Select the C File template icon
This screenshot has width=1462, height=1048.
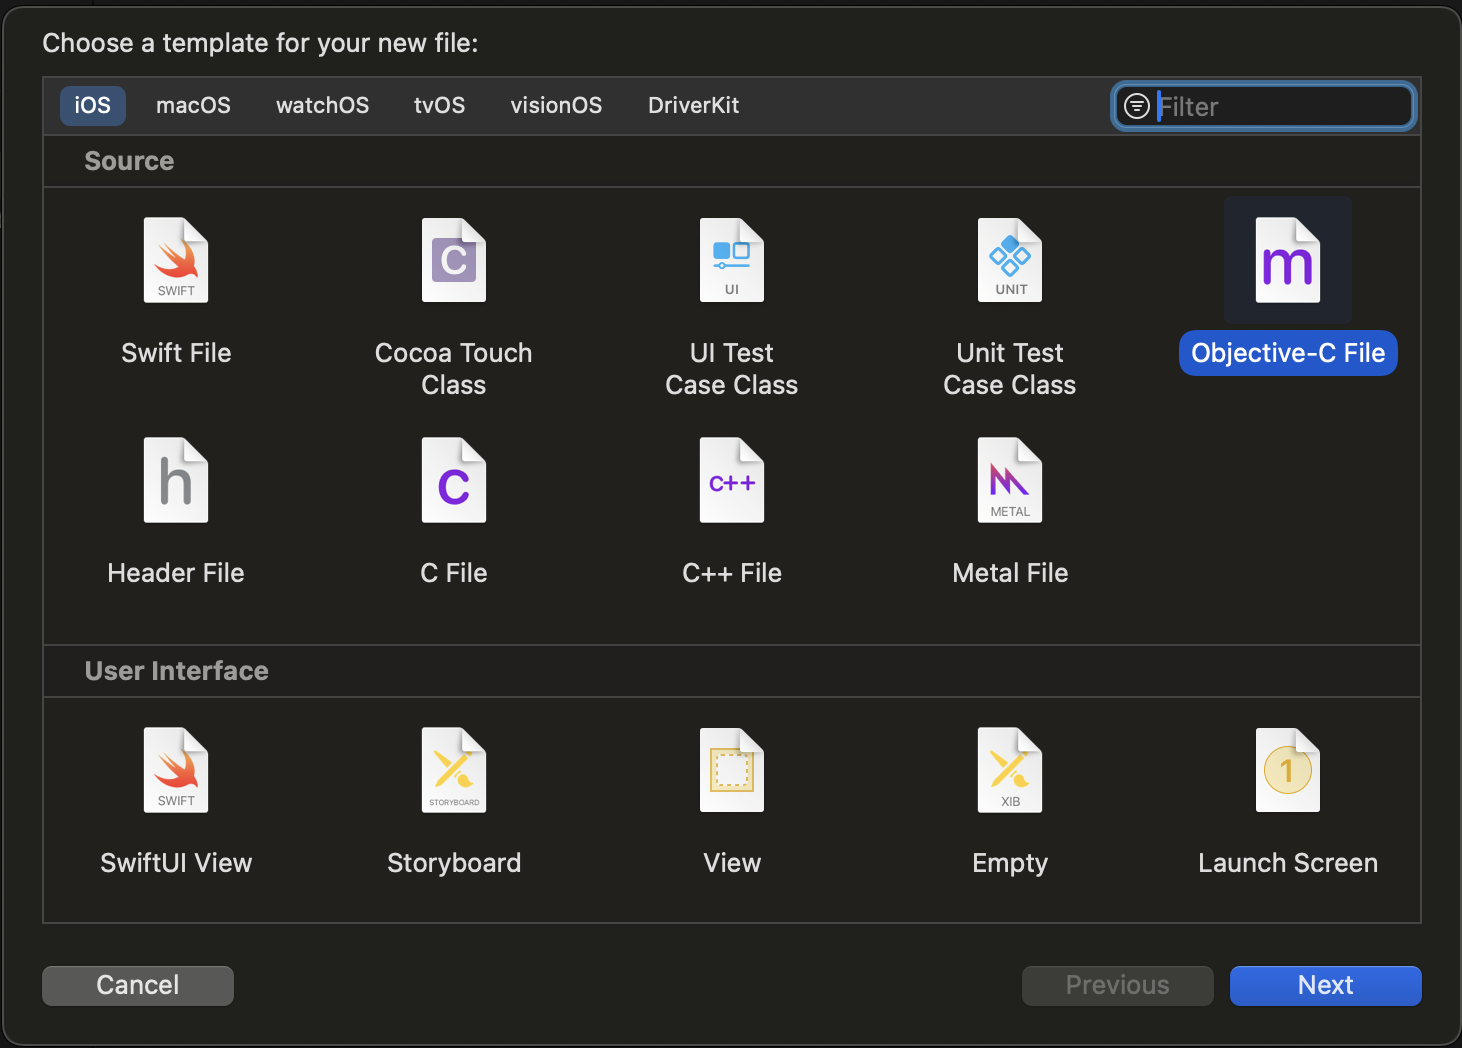tap(454, 480)
